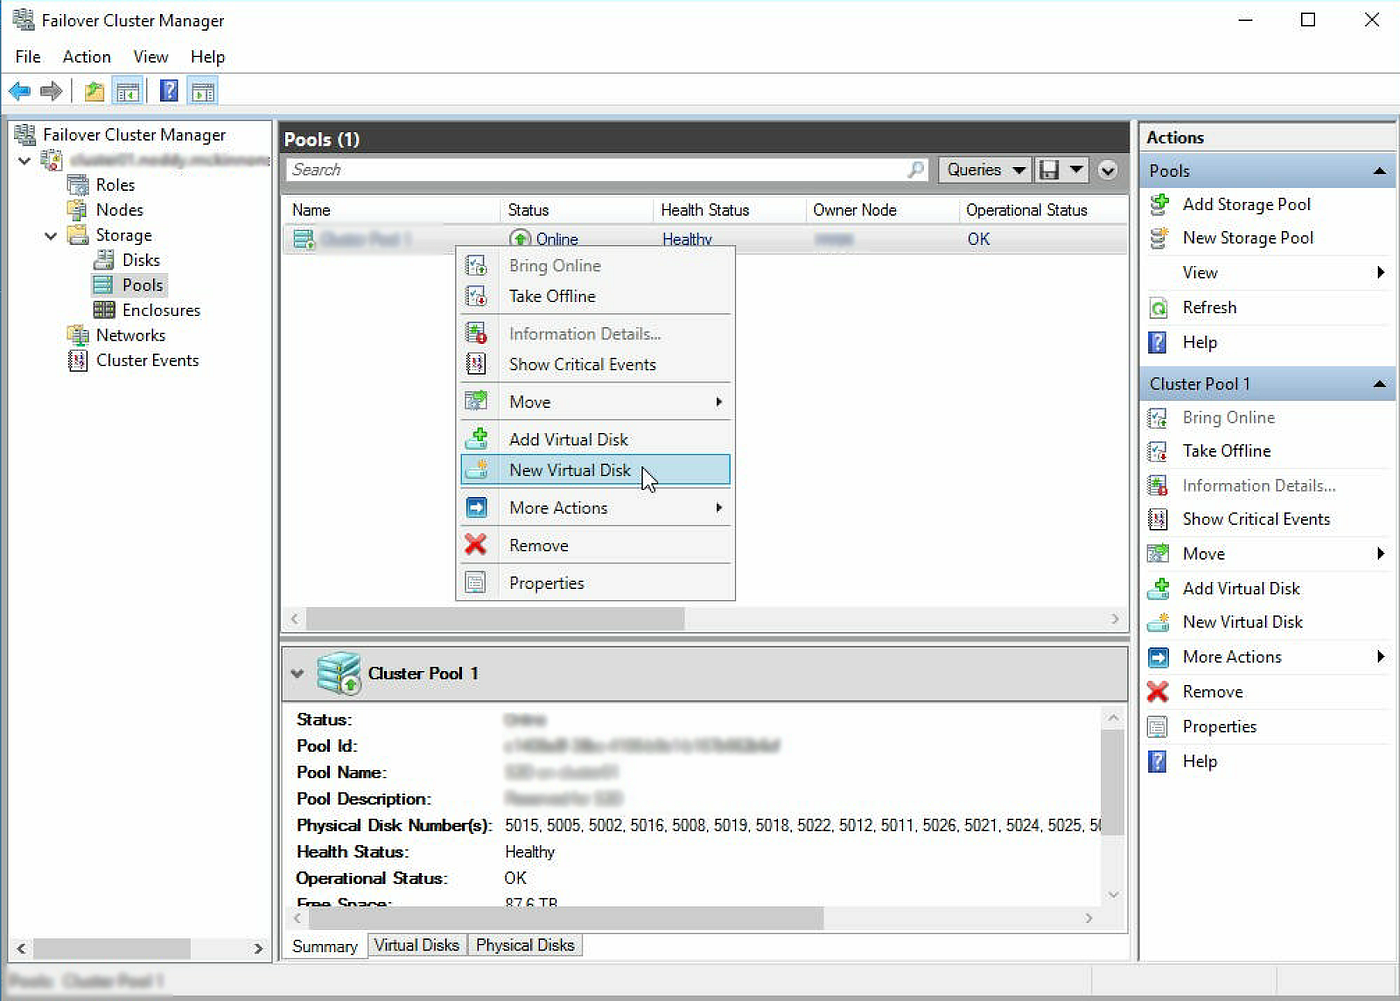Viewport: 1400px width, 1001px height.
Task: Click the red Remove X in Actions pane
Action: [x=1158, y=692]
